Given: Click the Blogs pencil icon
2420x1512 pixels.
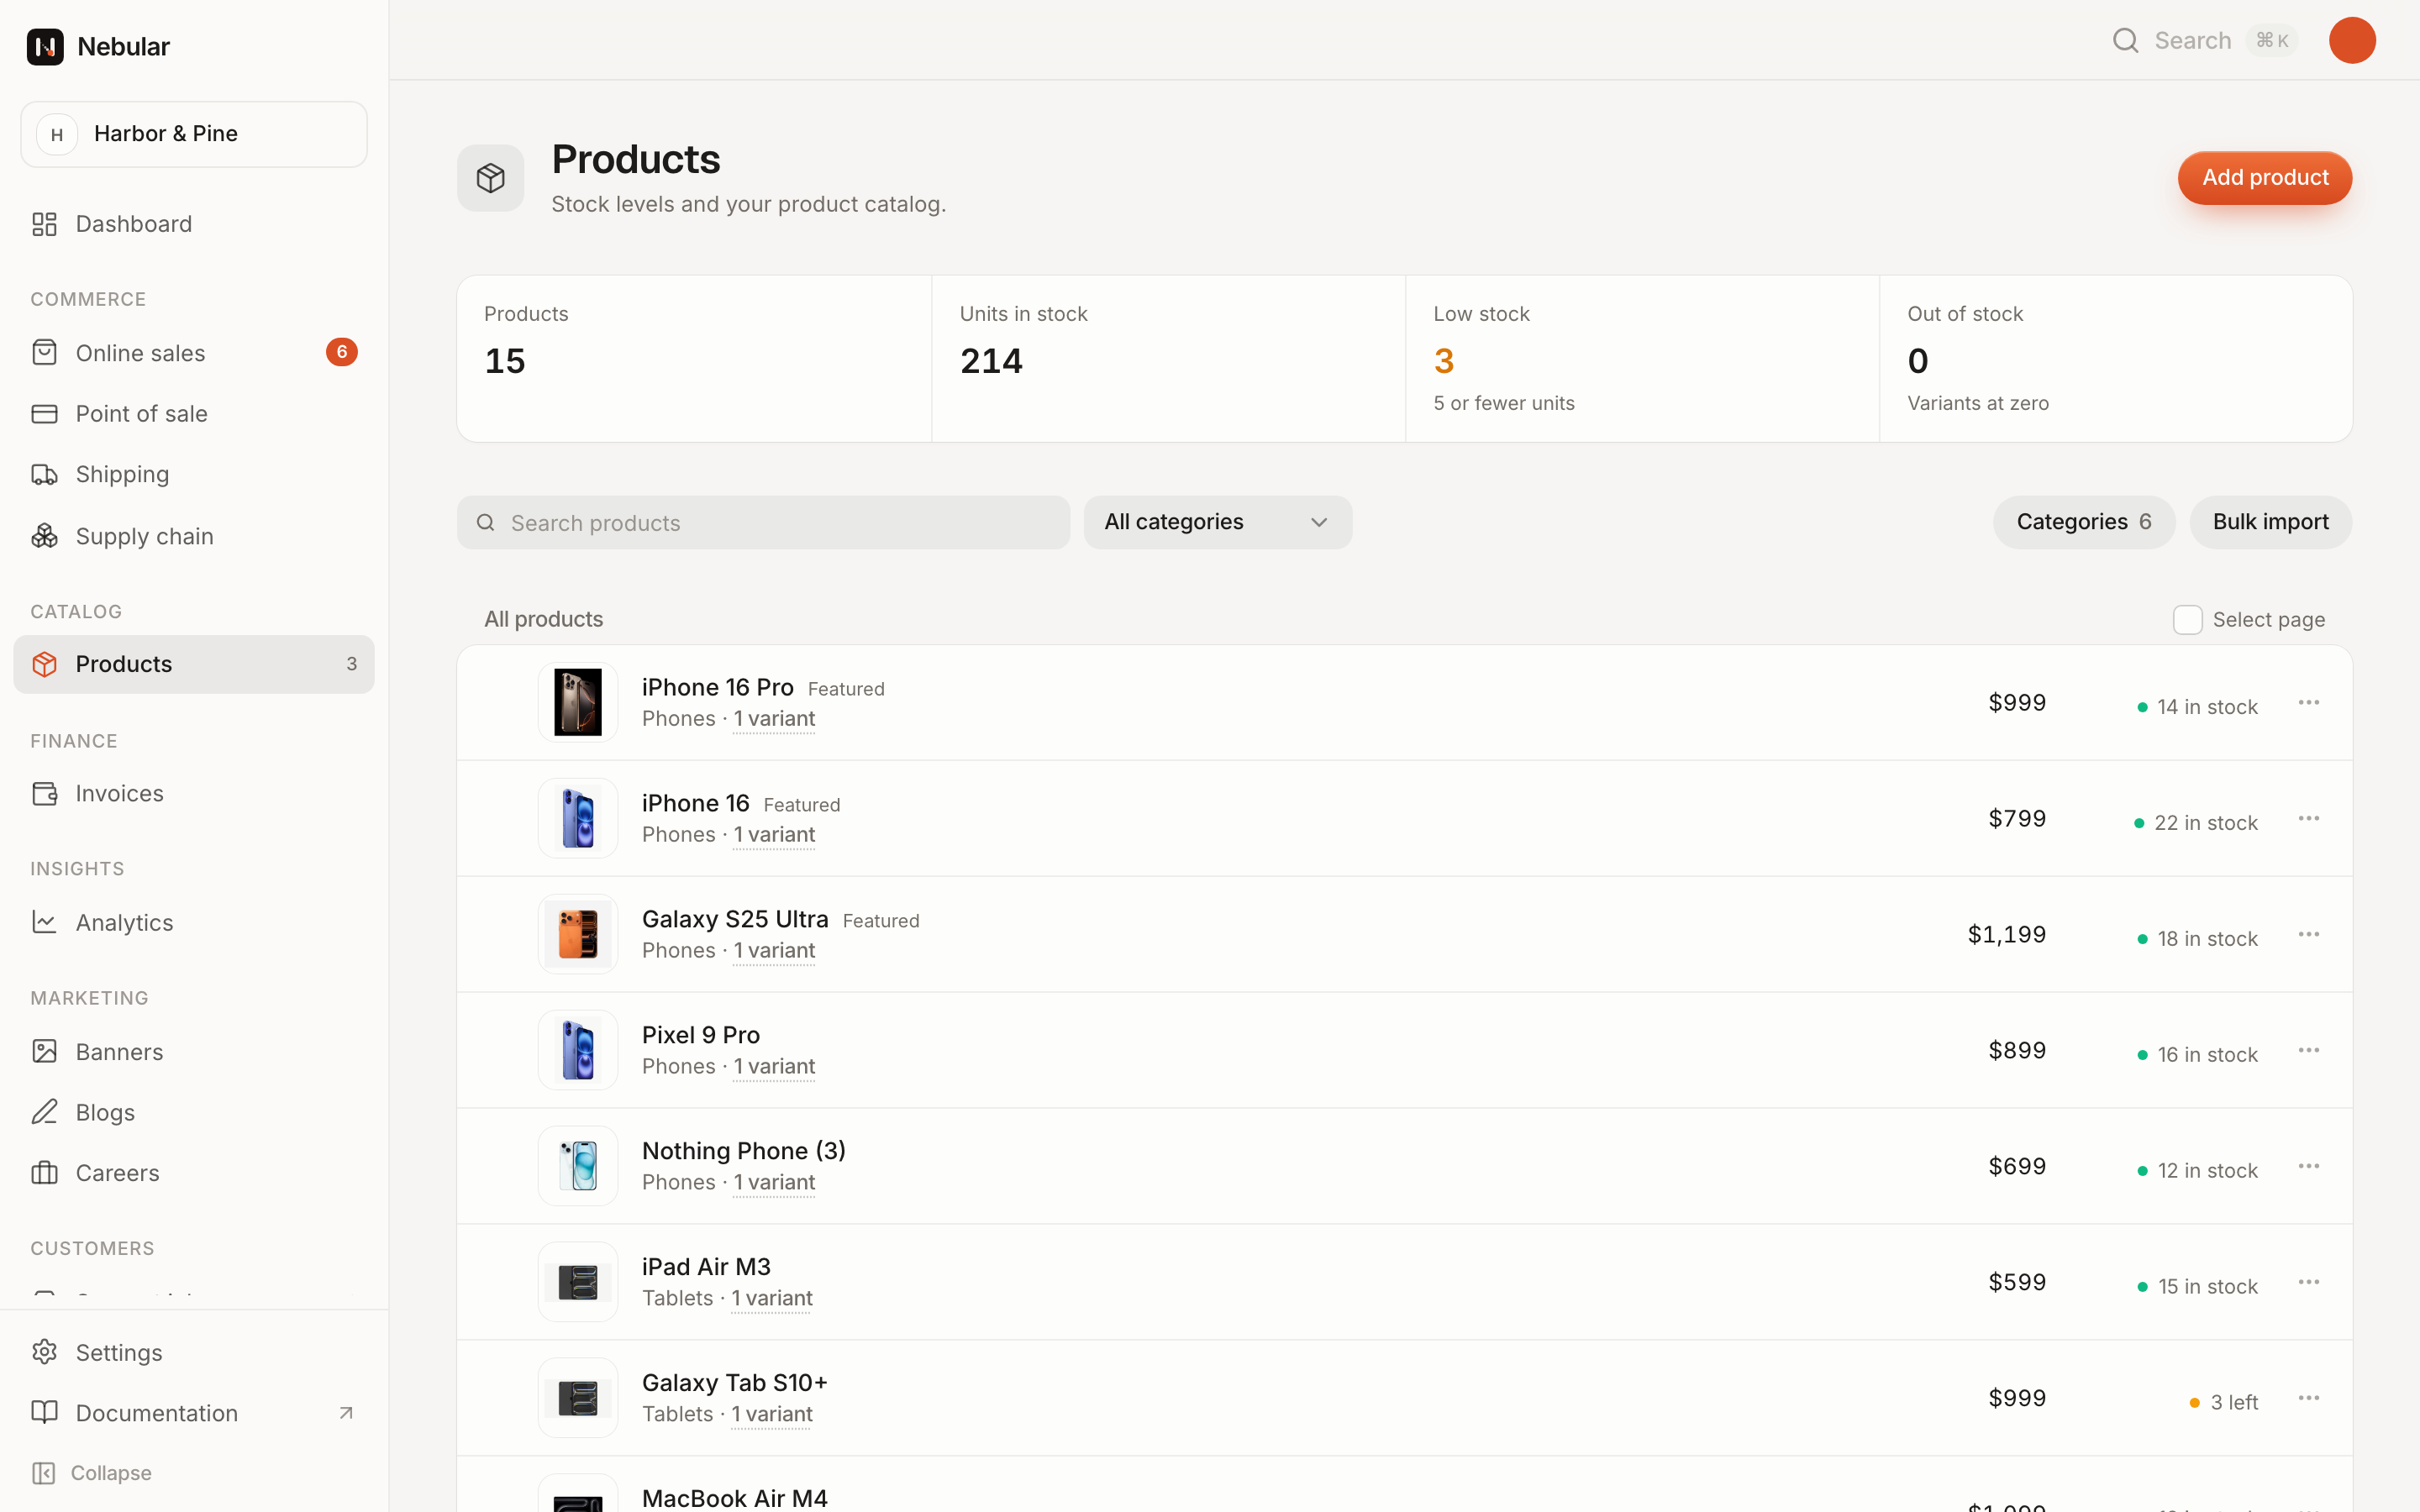Looking at the screenshot, I should tap(44, 1112).
